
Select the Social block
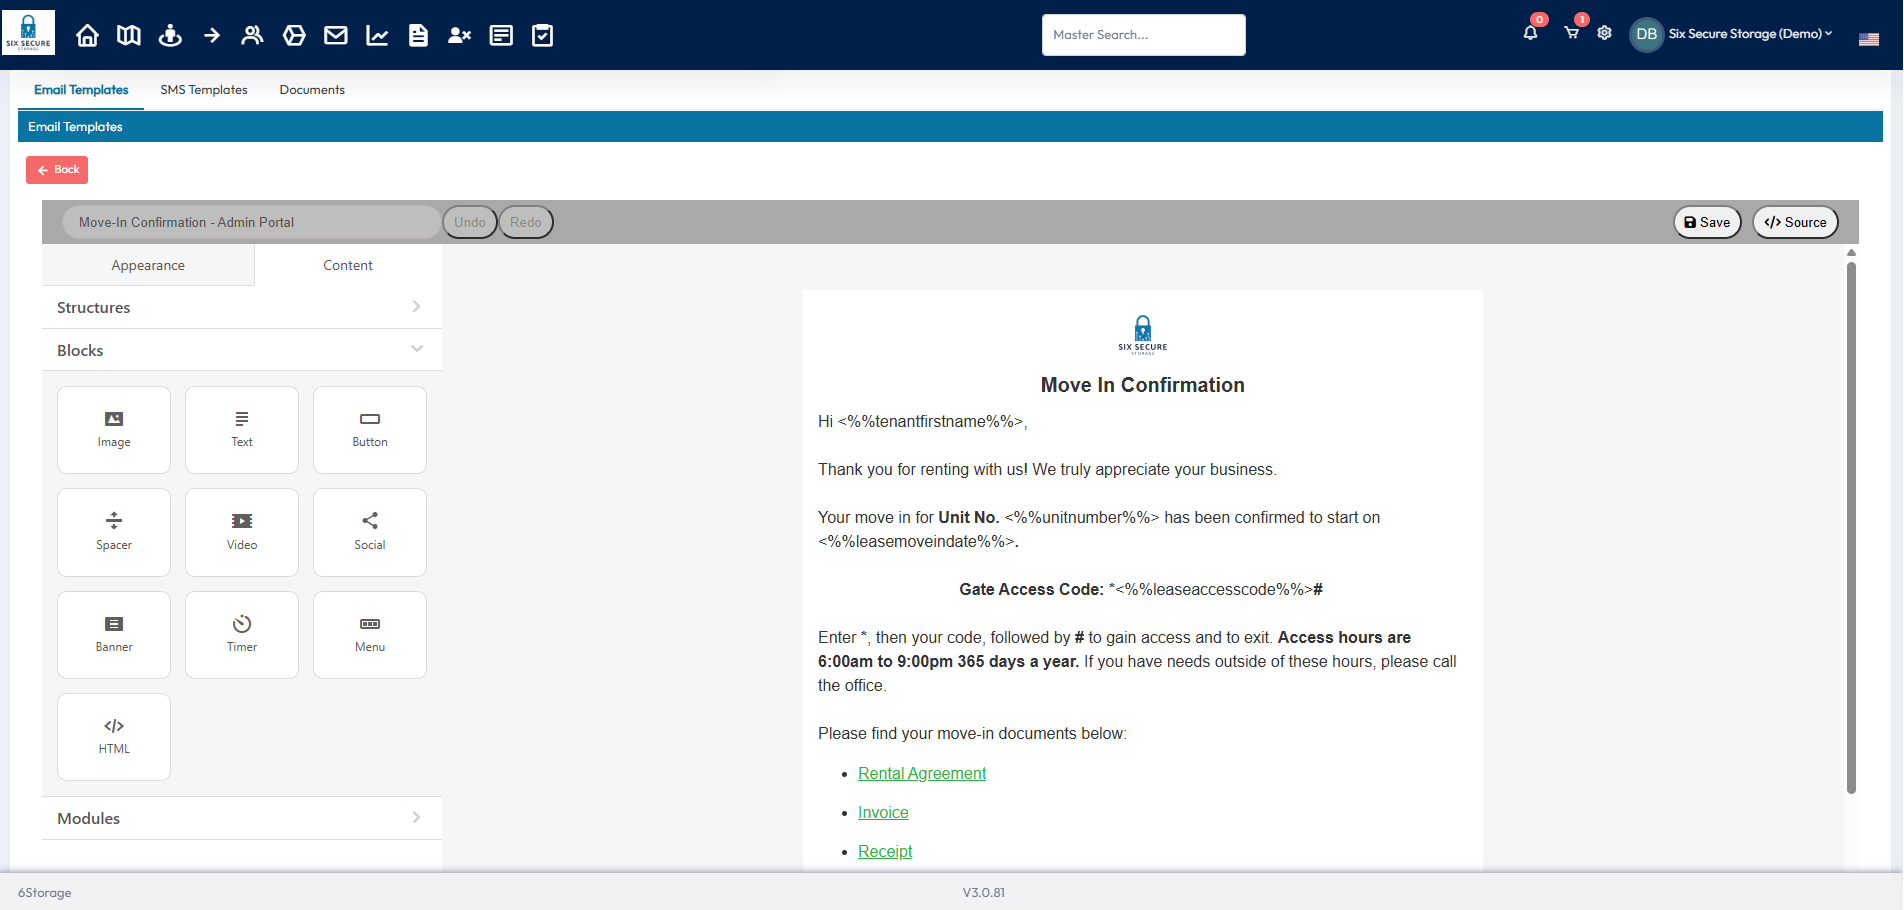(370, 532)
